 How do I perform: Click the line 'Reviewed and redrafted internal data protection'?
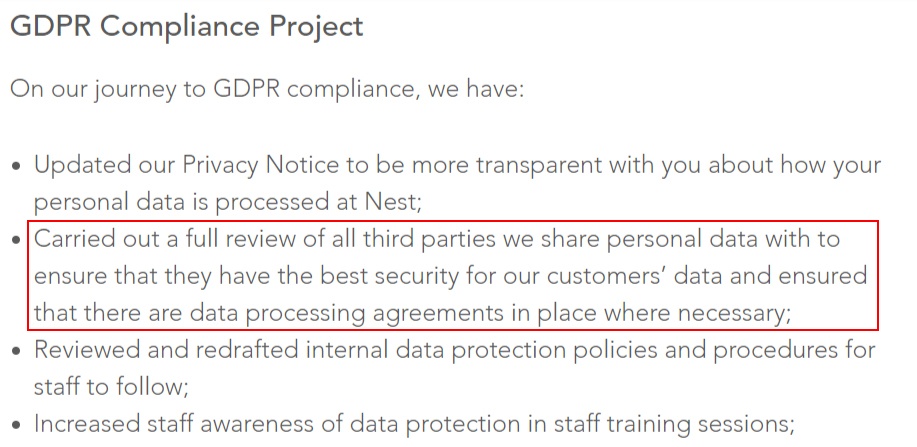455,350
